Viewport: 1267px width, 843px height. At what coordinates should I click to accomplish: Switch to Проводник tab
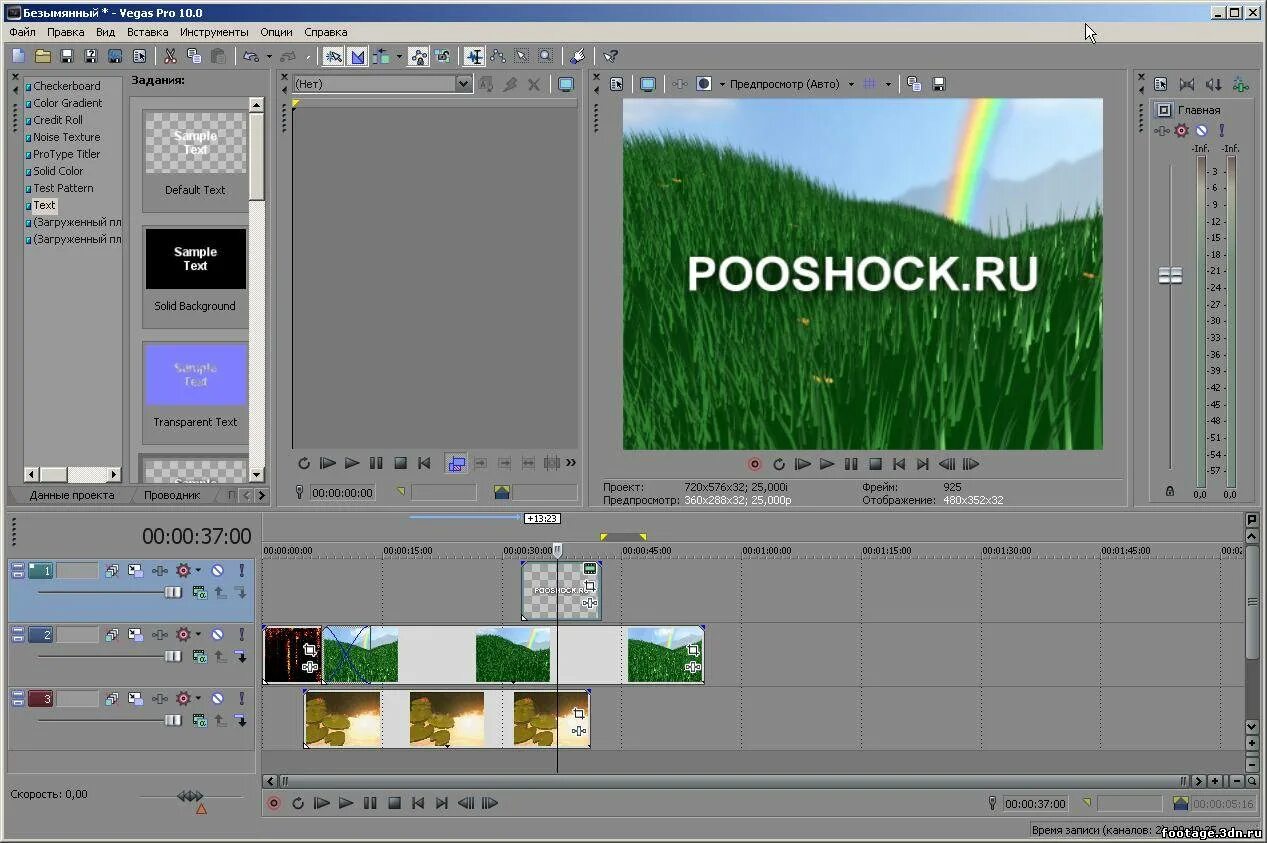(171, 495)
